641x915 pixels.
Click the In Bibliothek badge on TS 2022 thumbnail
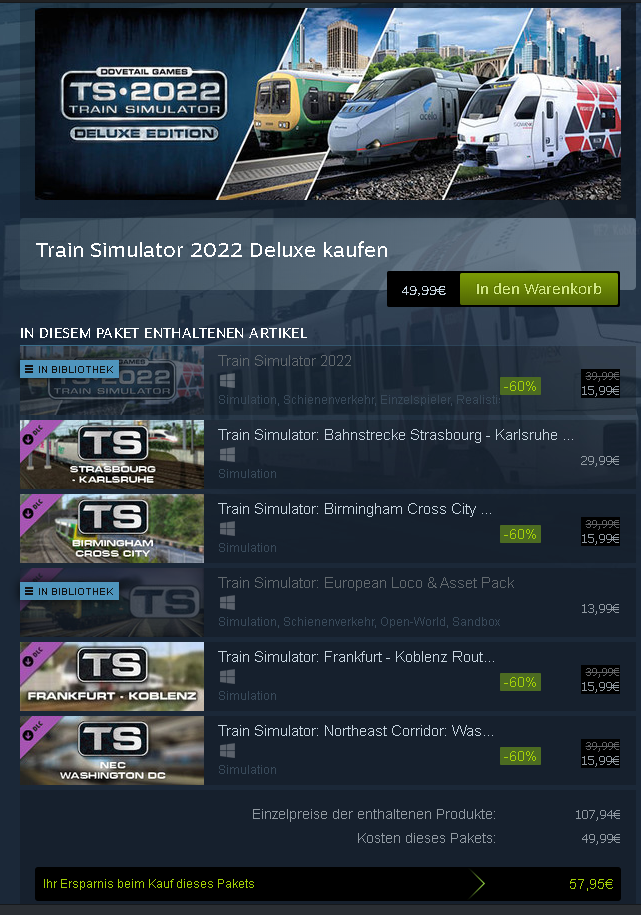coord(69,369)
